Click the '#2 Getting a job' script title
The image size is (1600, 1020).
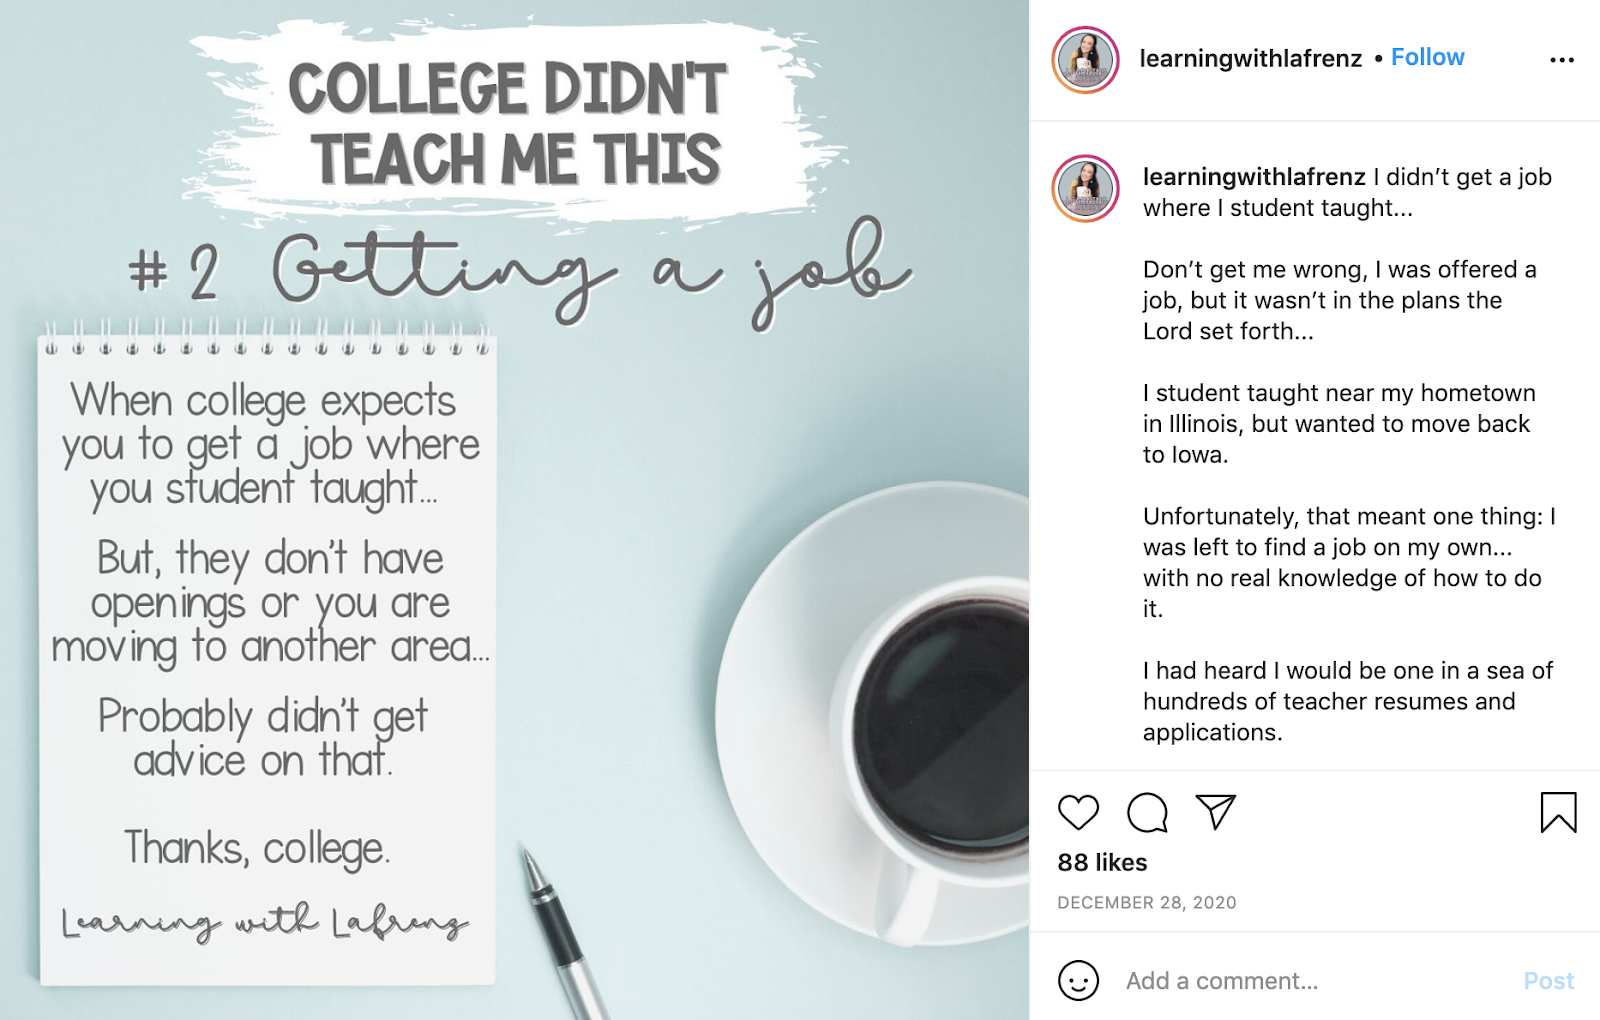tap(518, 270)
